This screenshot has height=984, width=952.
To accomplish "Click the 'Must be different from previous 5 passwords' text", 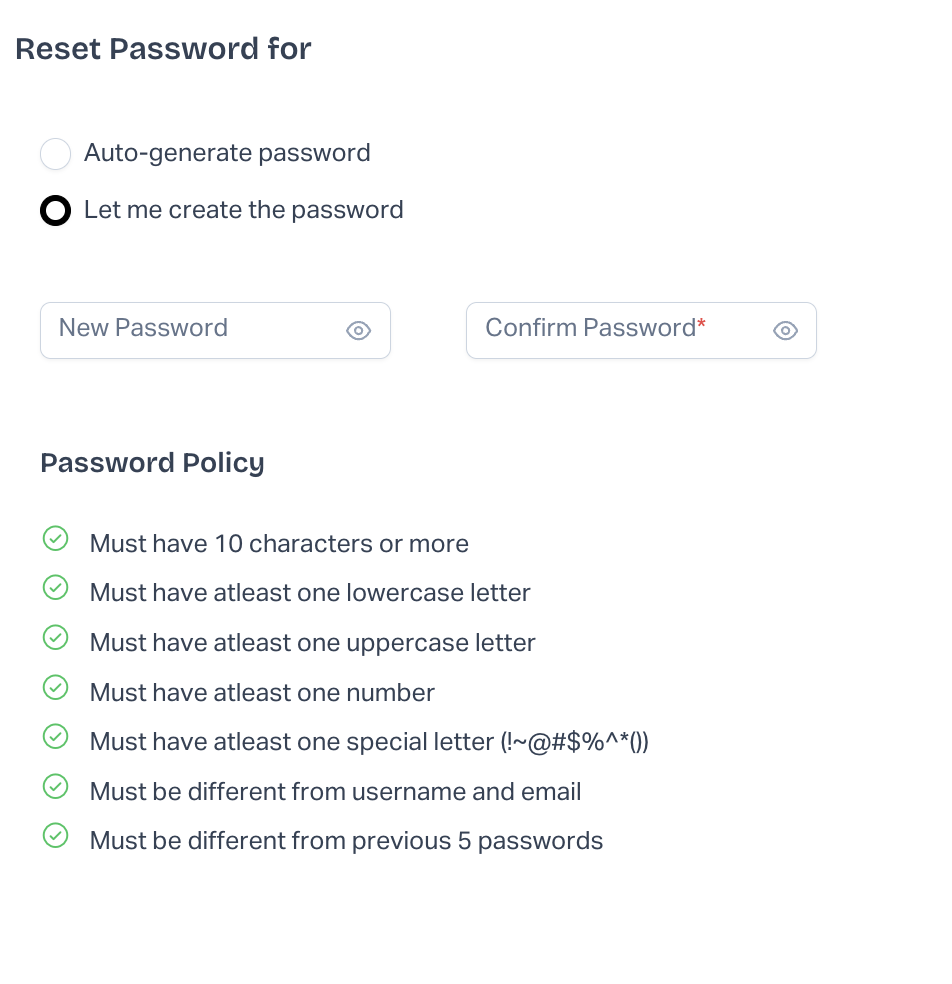I will [346, 841].
